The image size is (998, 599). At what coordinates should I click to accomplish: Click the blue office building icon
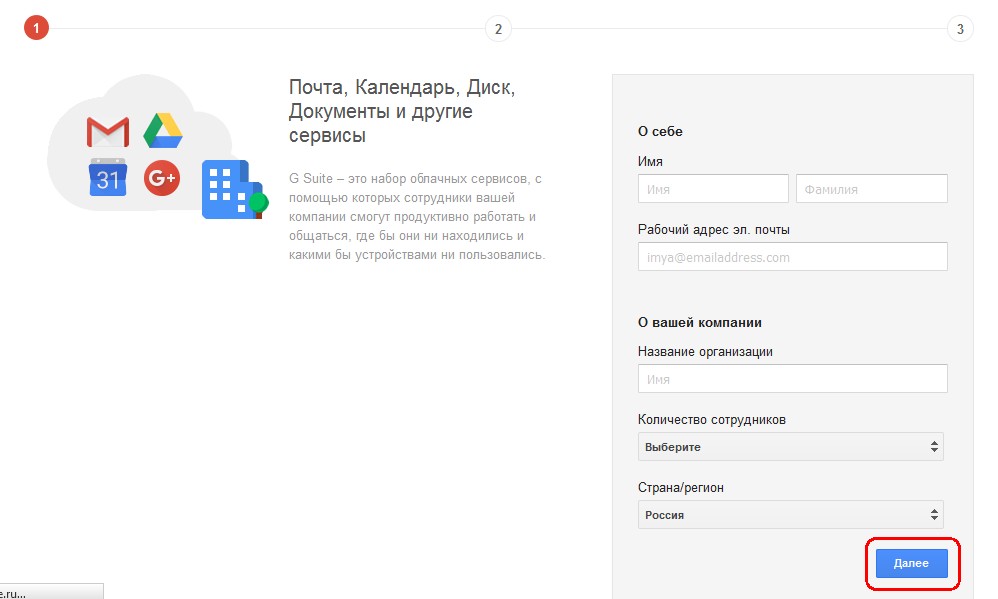(x=234, y=190)
